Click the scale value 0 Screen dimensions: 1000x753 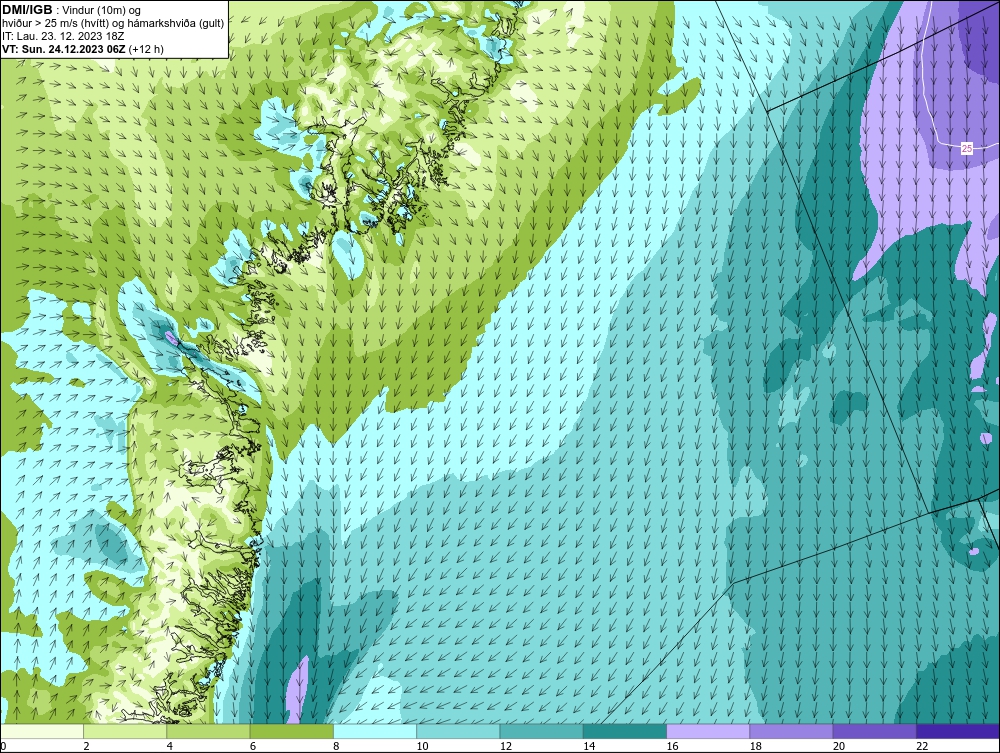point(4,747)
